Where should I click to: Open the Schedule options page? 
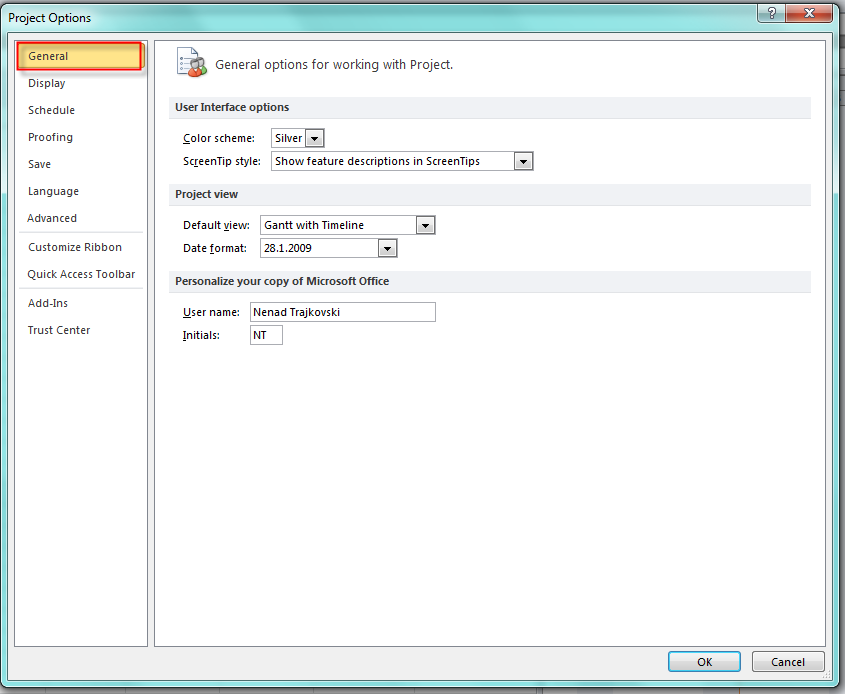(x=51, y=111)
